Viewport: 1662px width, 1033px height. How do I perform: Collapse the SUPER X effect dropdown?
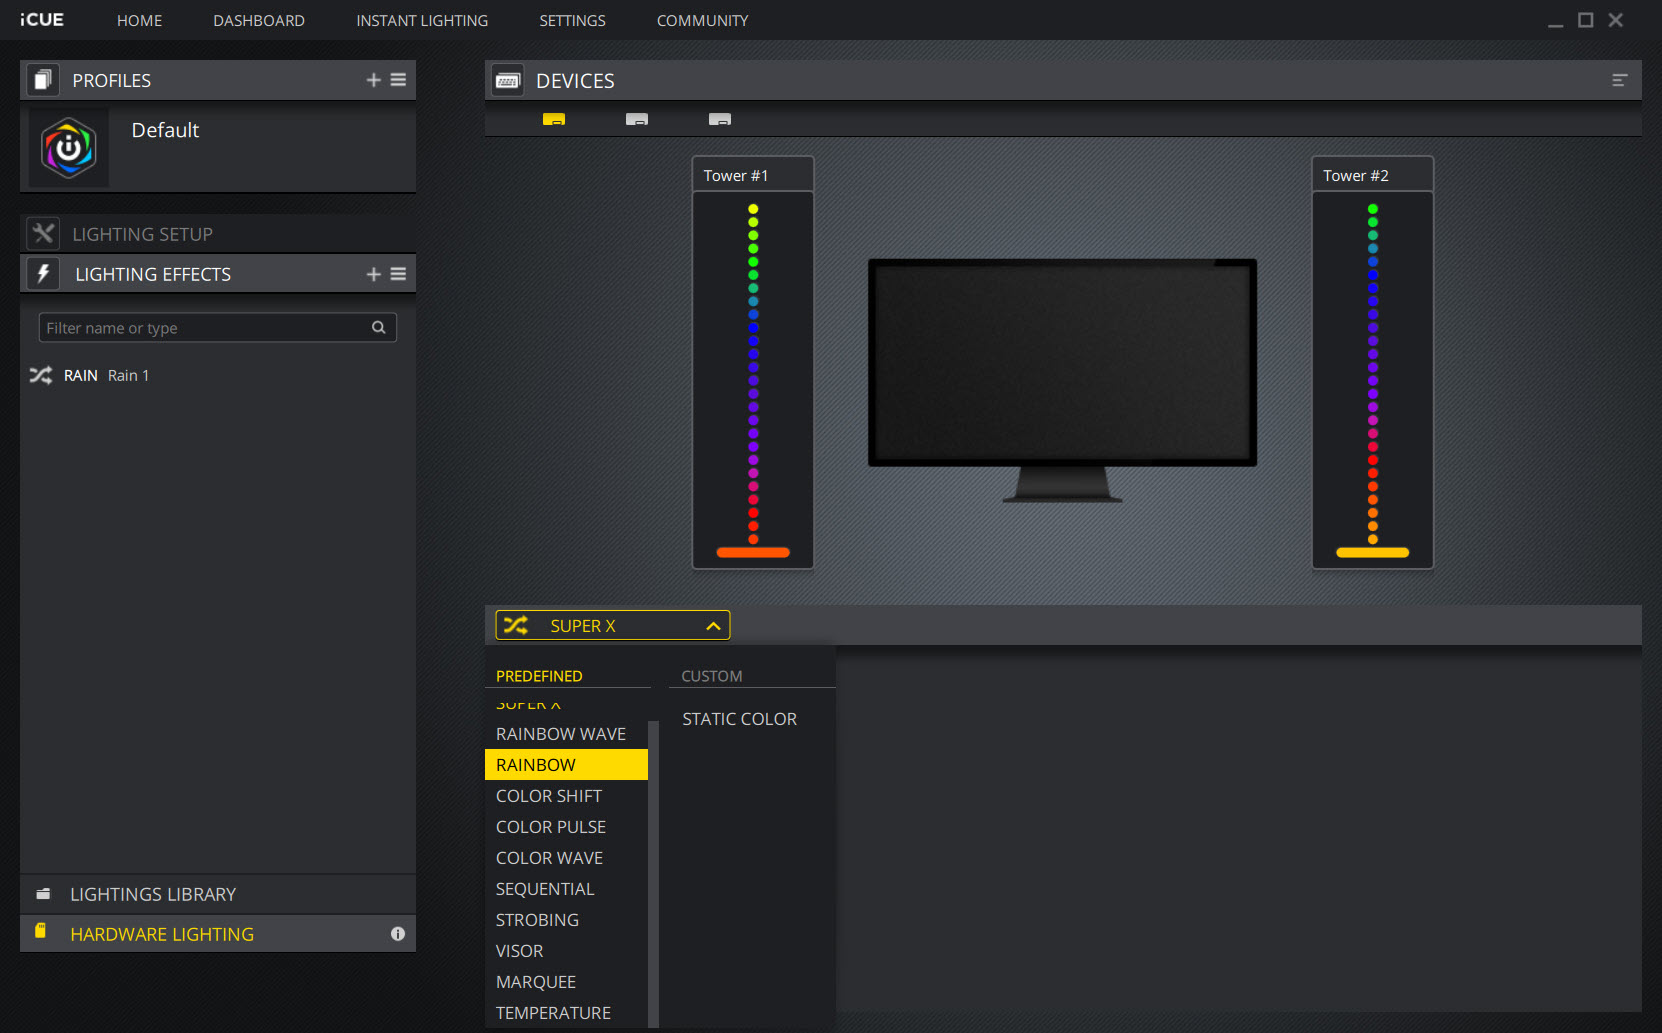[x=613, y=625]
